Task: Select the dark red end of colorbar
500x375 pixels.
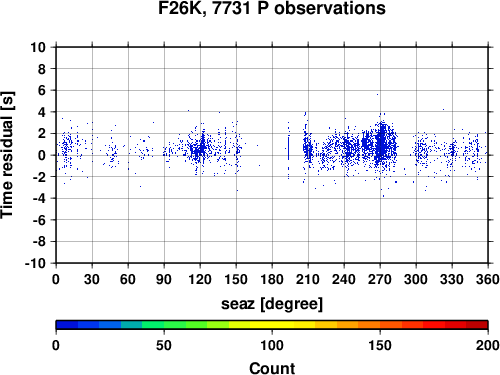Action: pos(477,325)
